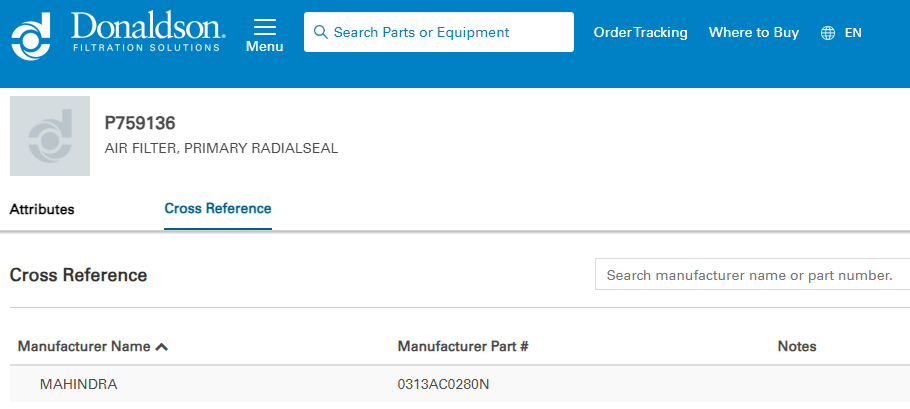The height and width of the screenshot is (409, 910).
Task: Open Order Tracking link
Action: (x=640, y=32)
